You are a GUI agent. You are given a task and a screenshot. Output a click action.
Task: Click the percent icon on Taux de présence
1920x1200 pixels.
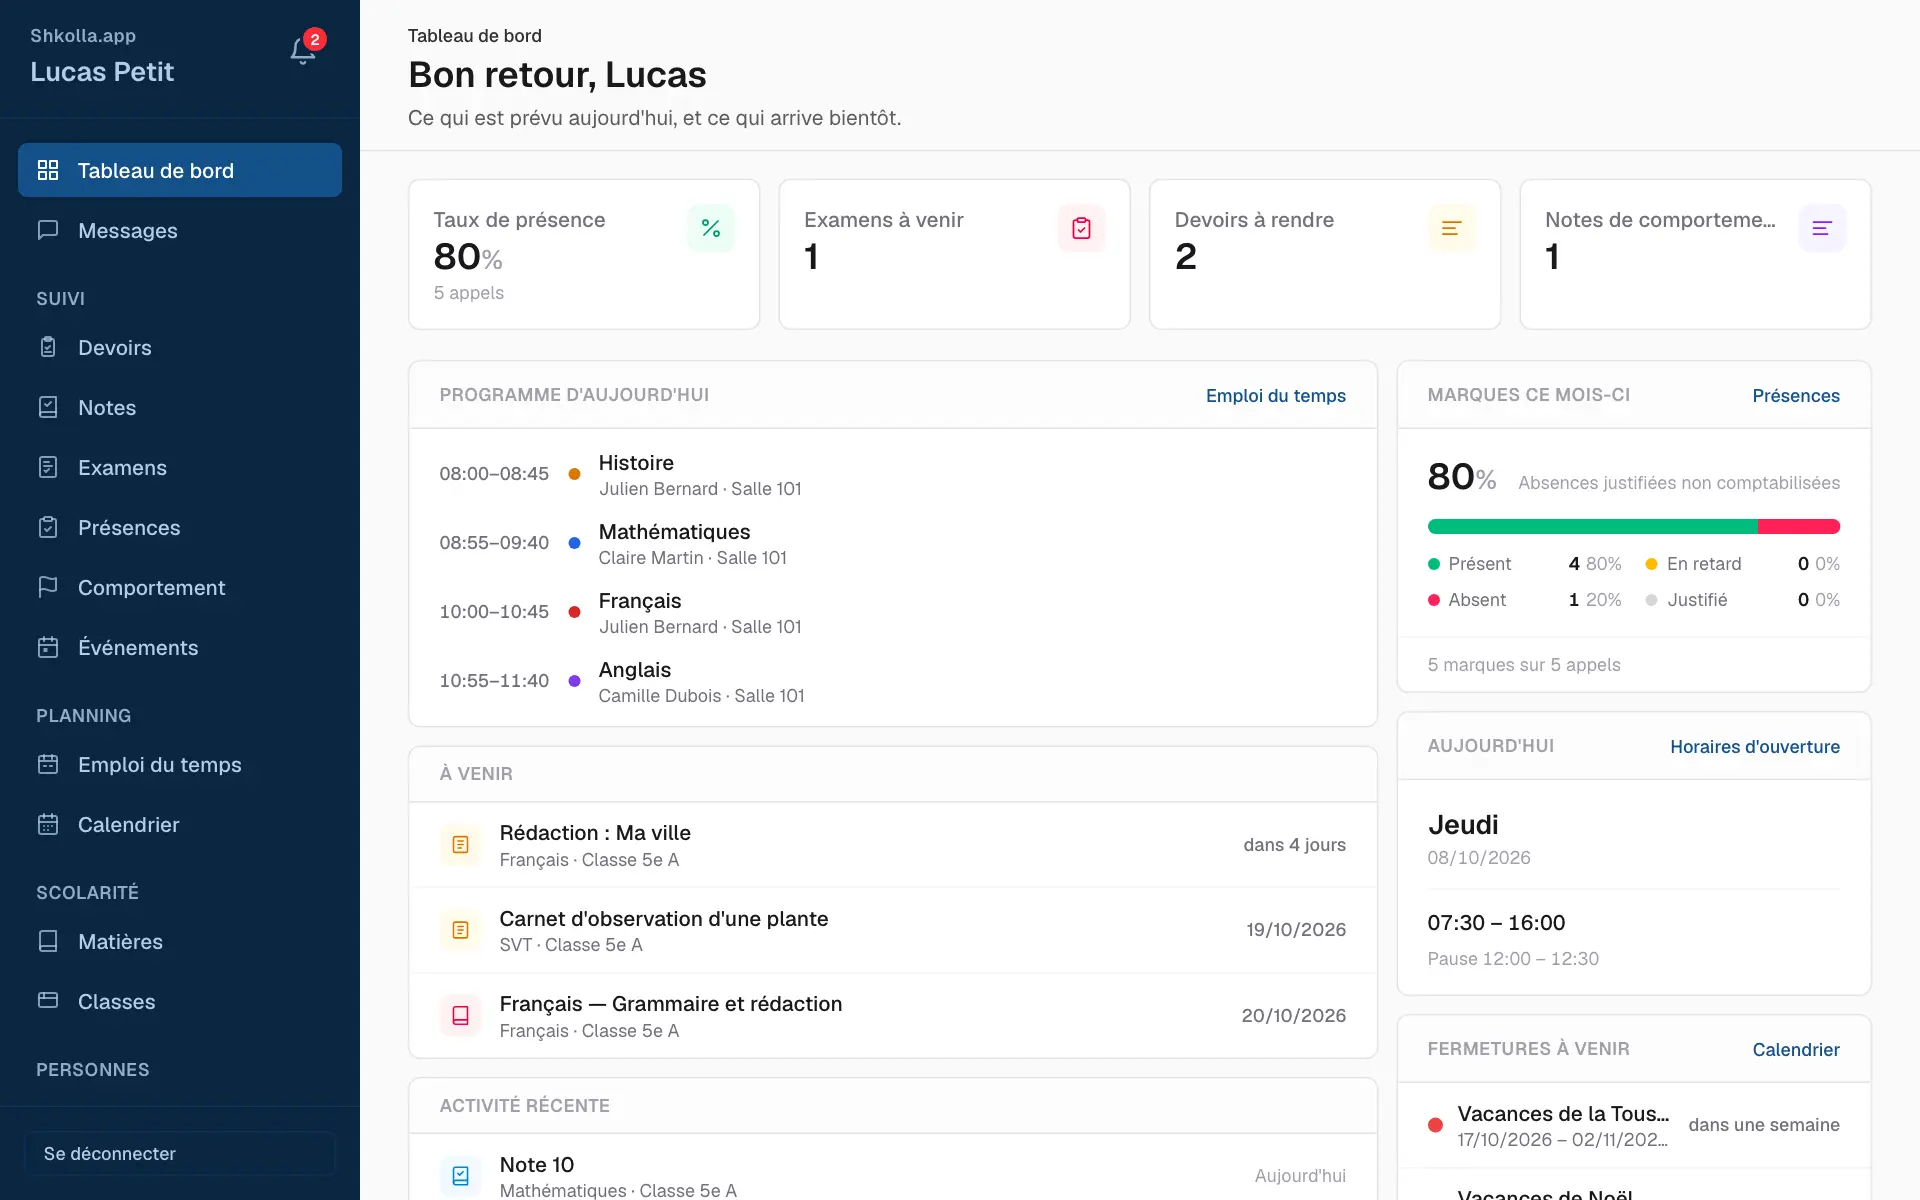[711, 228]
